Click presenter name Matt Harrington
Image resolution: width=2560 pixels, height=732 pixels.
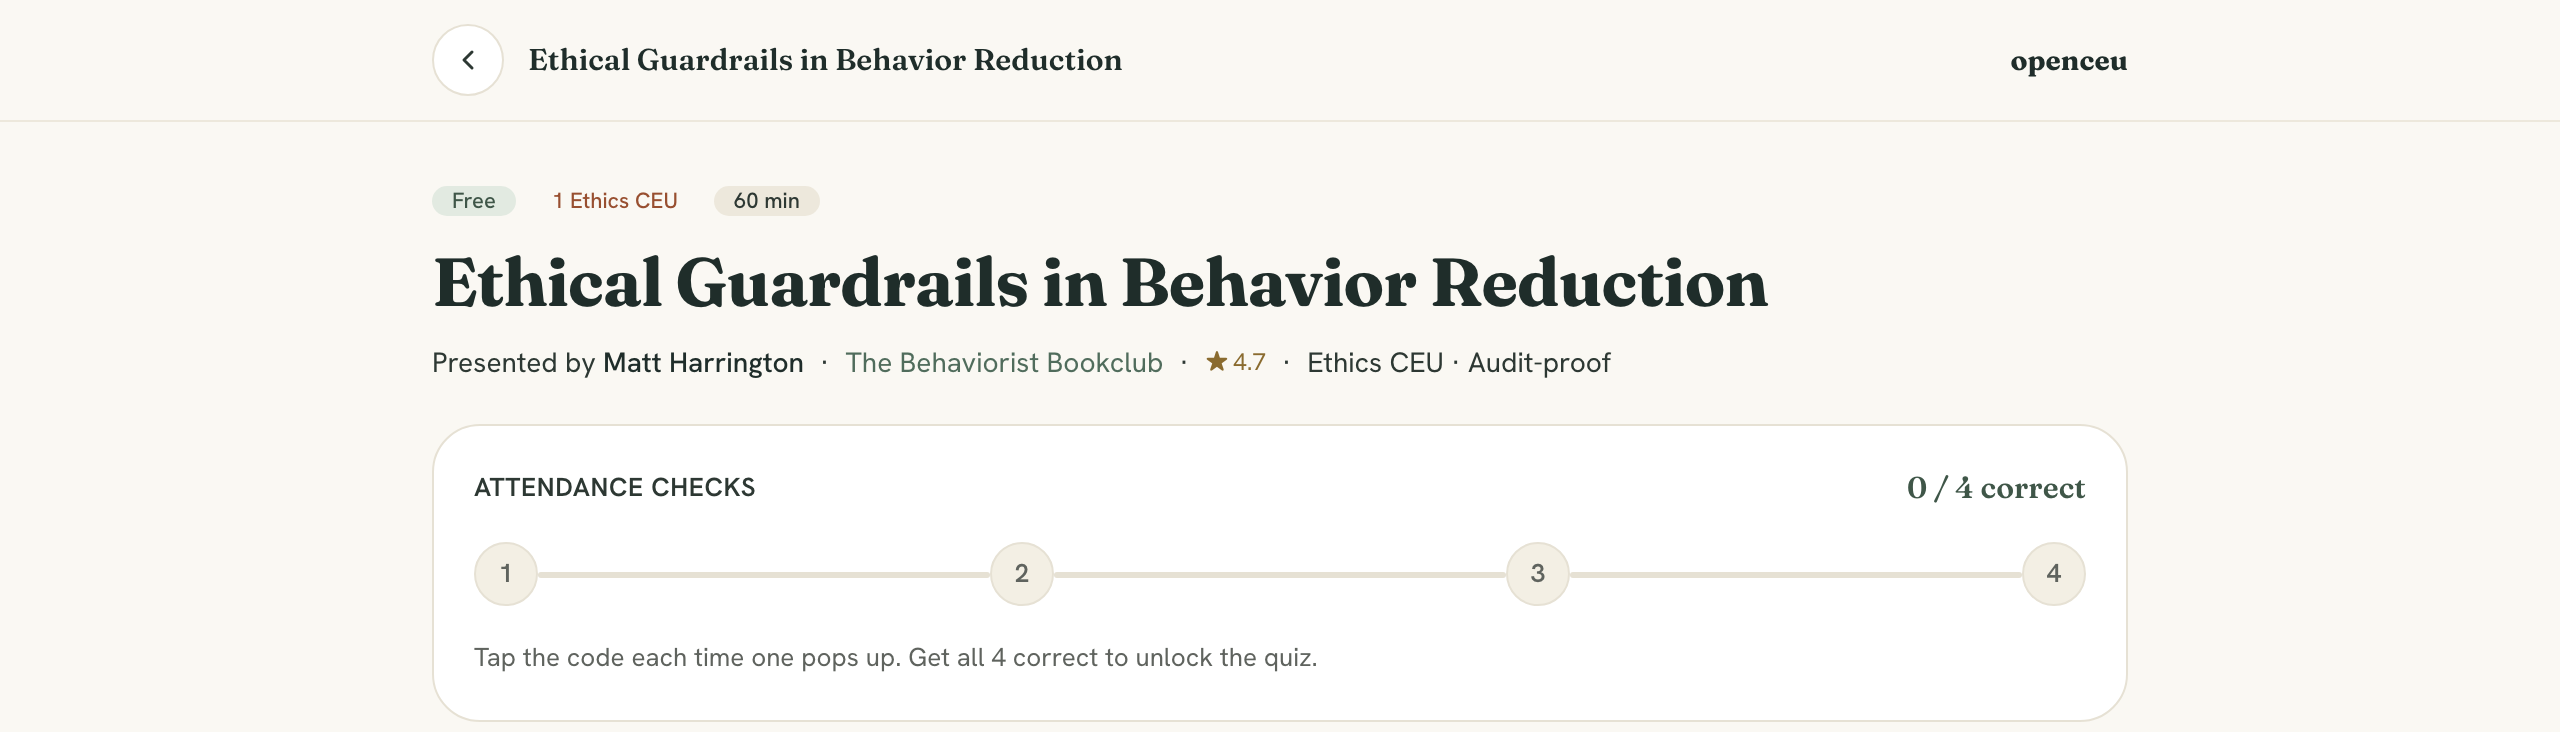click(703, 363)
